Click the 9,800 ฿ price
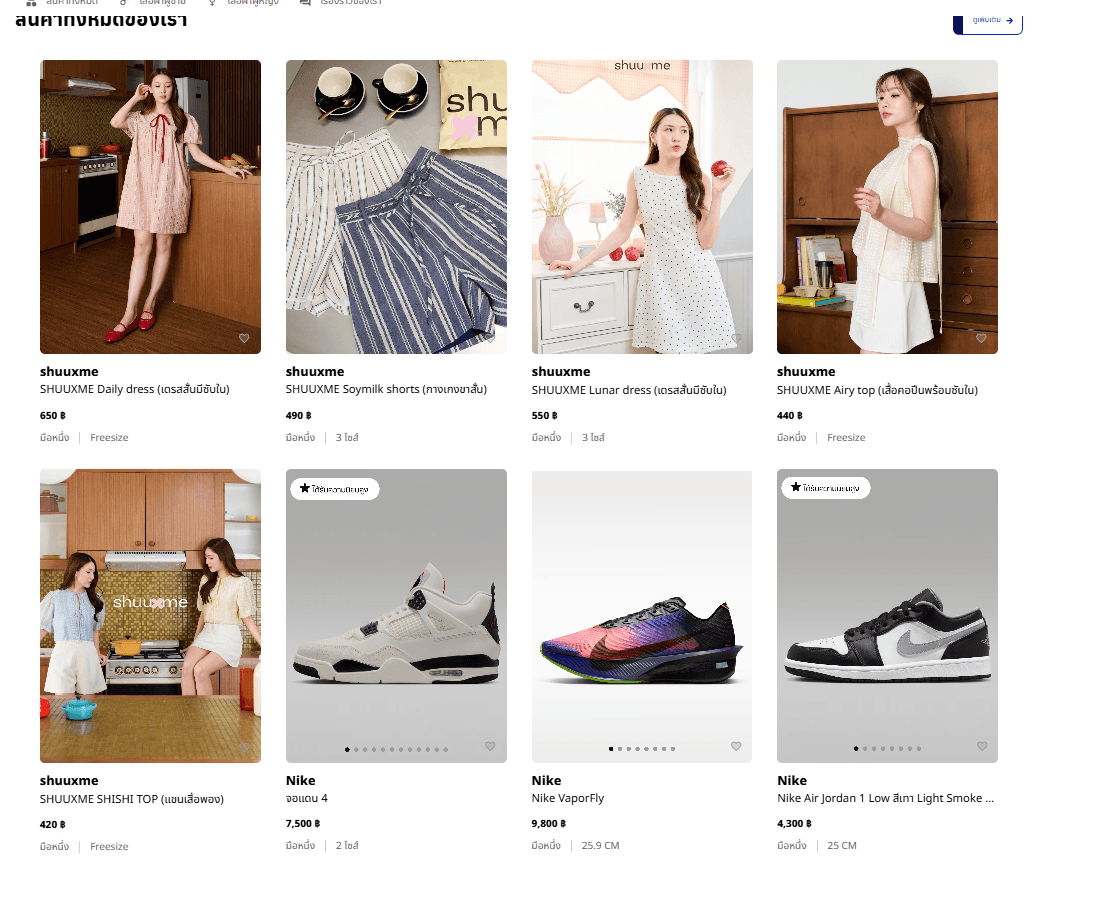This screenshot has width=1100, height=905. pyautogui.click(x=549, y=824)
